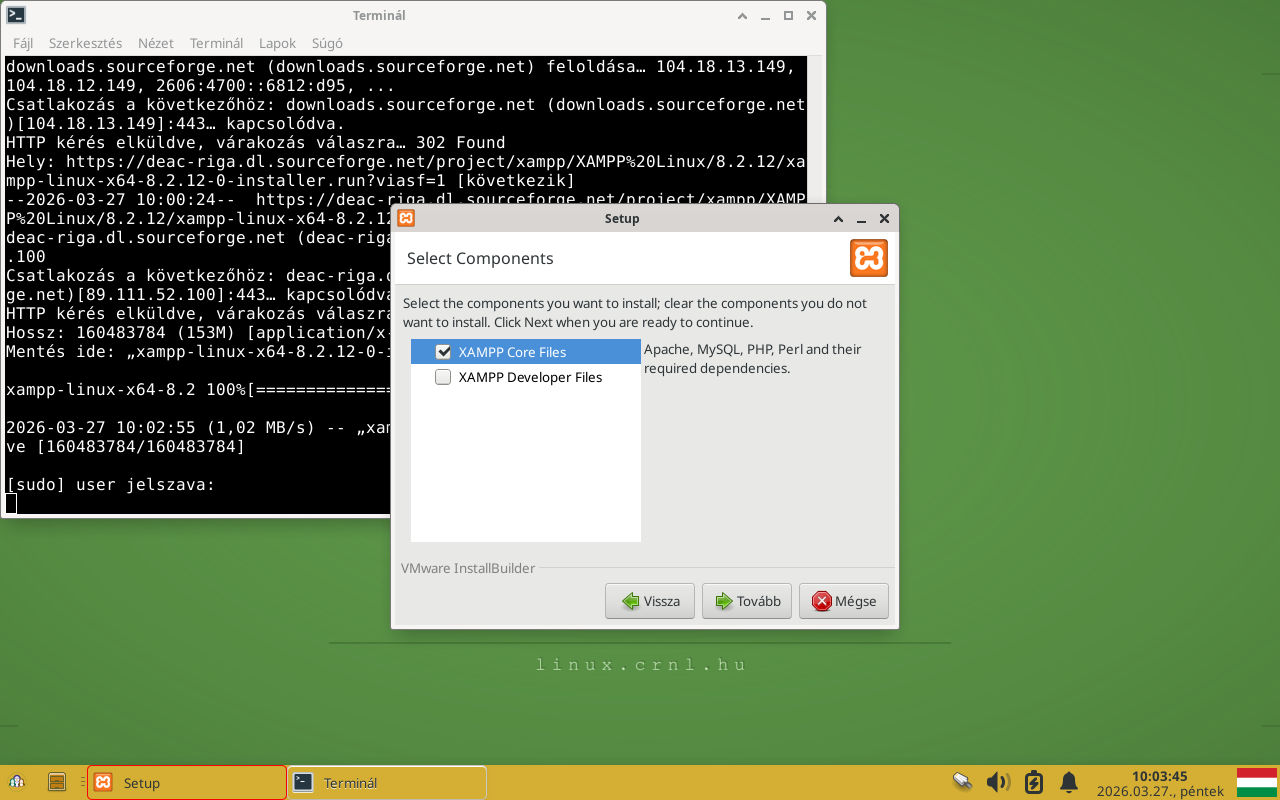Open the Terminál window from the taskbar
This screenshot has height=800, width=1280.
(x=386, y=782)
